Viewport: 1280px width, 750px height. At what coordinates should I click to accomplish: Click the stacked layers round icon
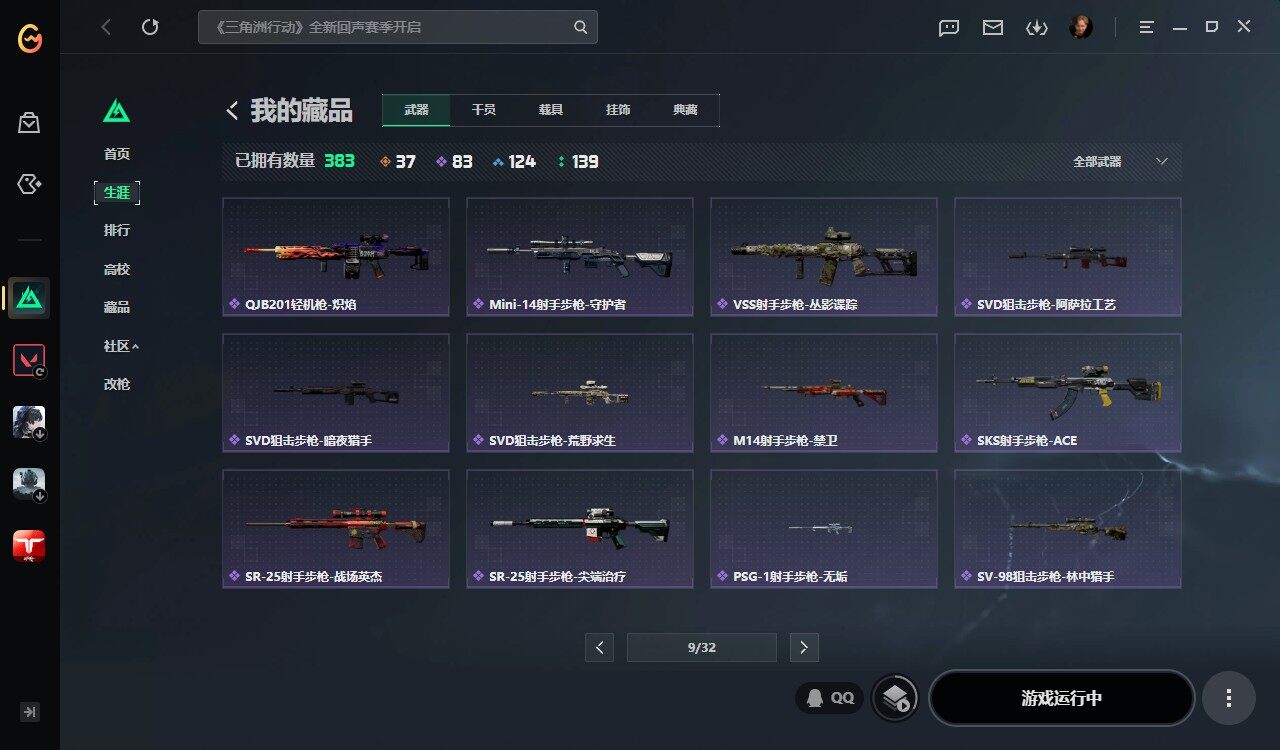pyautogui.click(x=895, y=698)
